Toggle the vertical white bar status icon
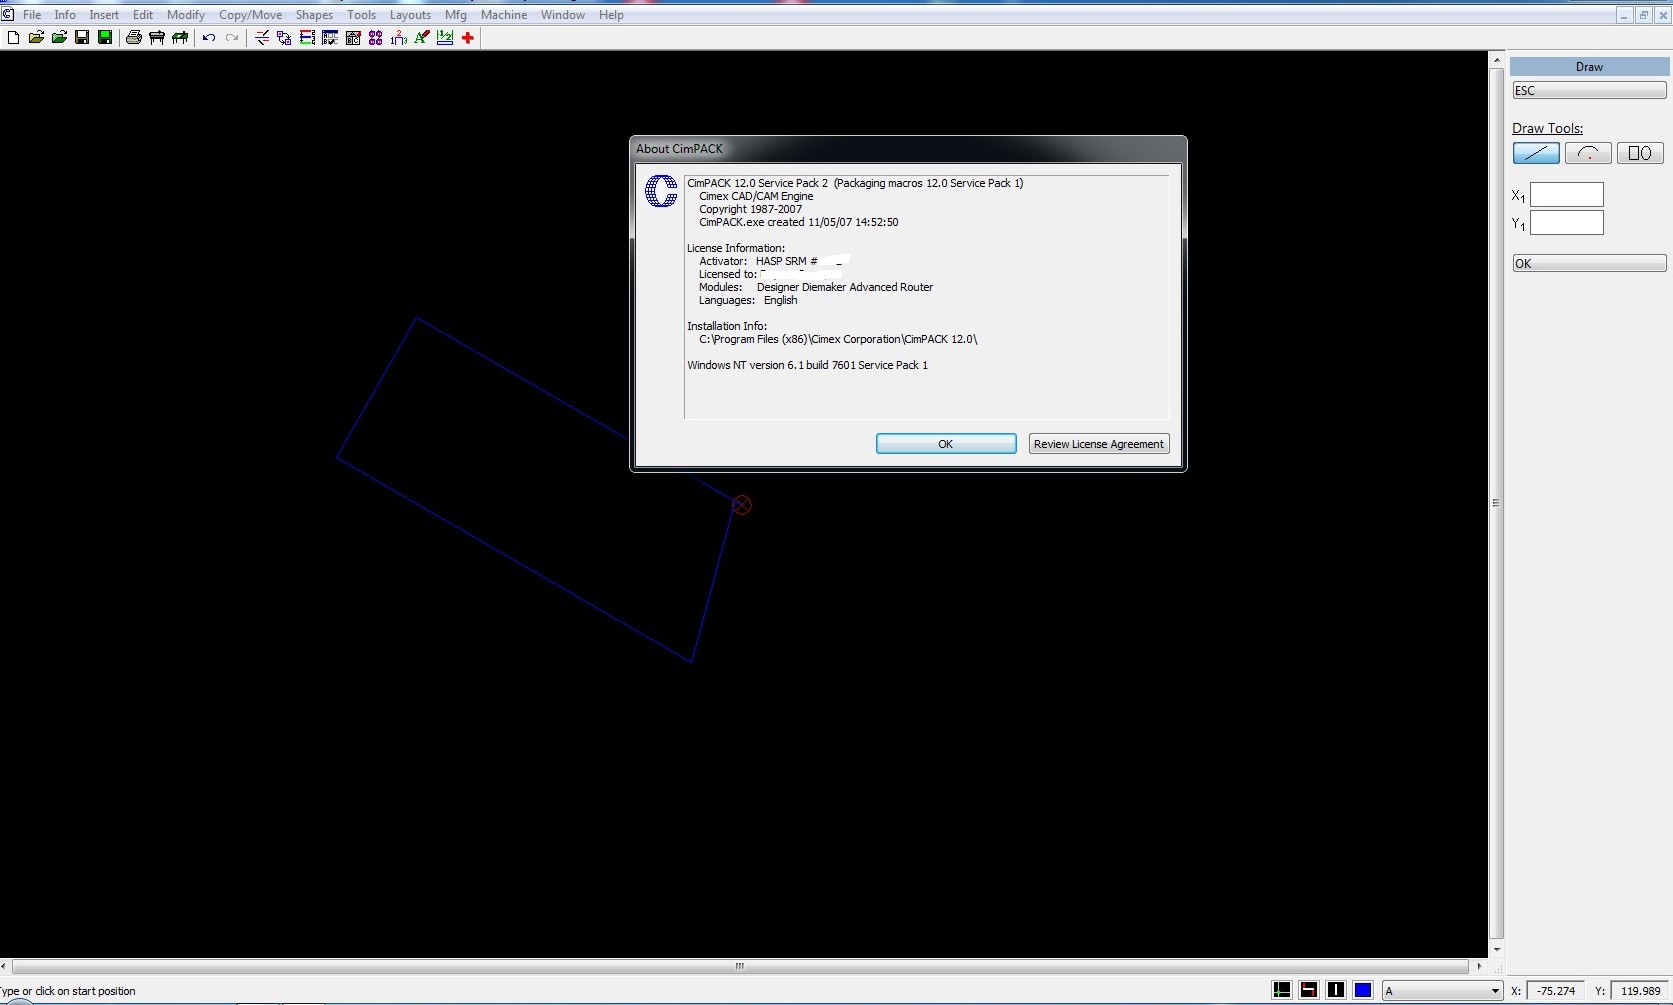1673x1005 pixels. 1335,990
